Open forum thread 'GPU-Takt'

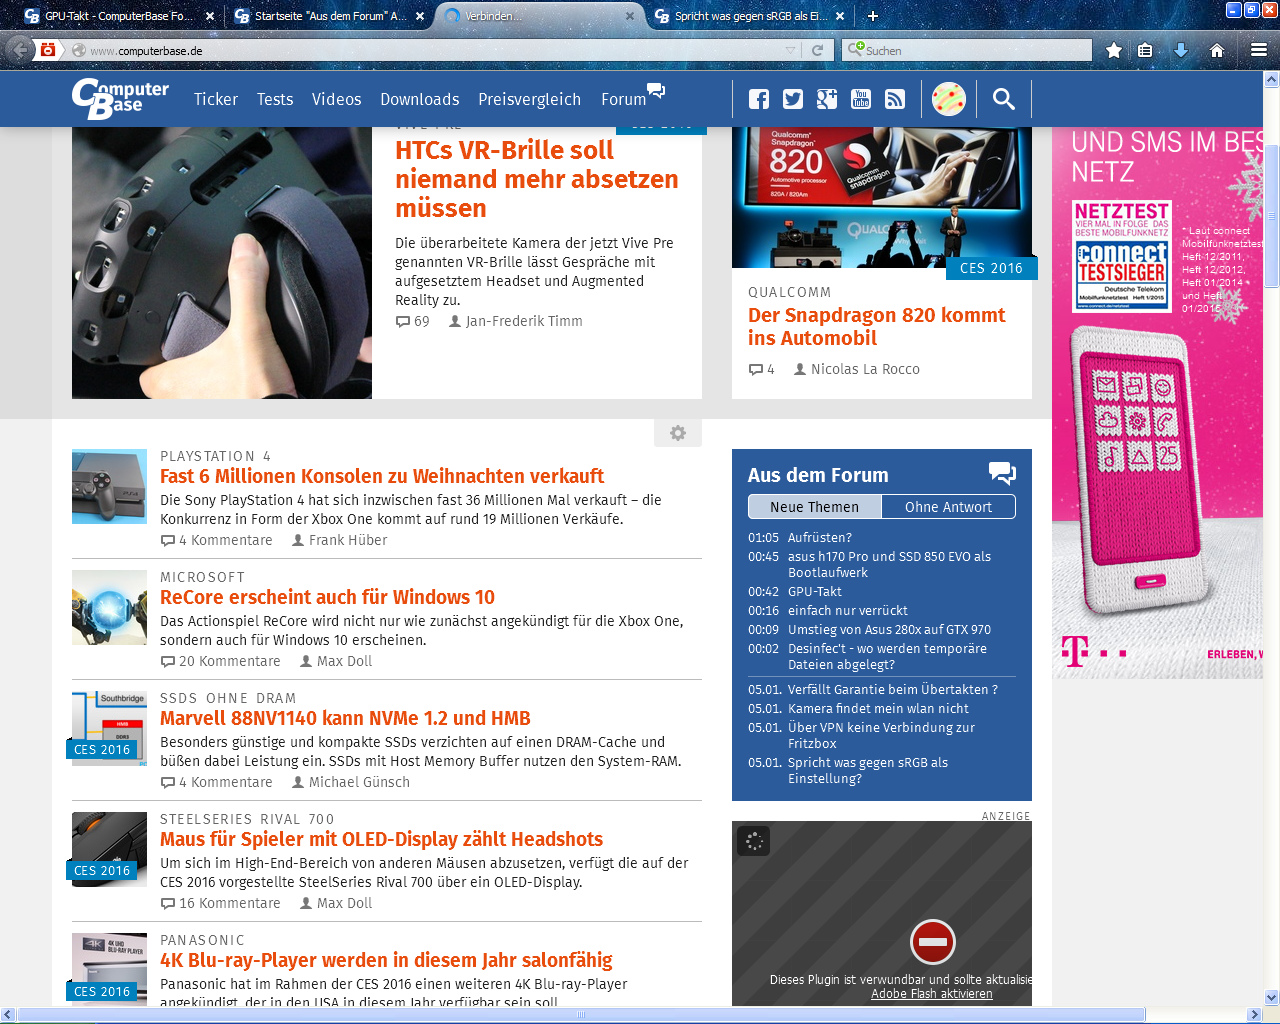(815, 591)
